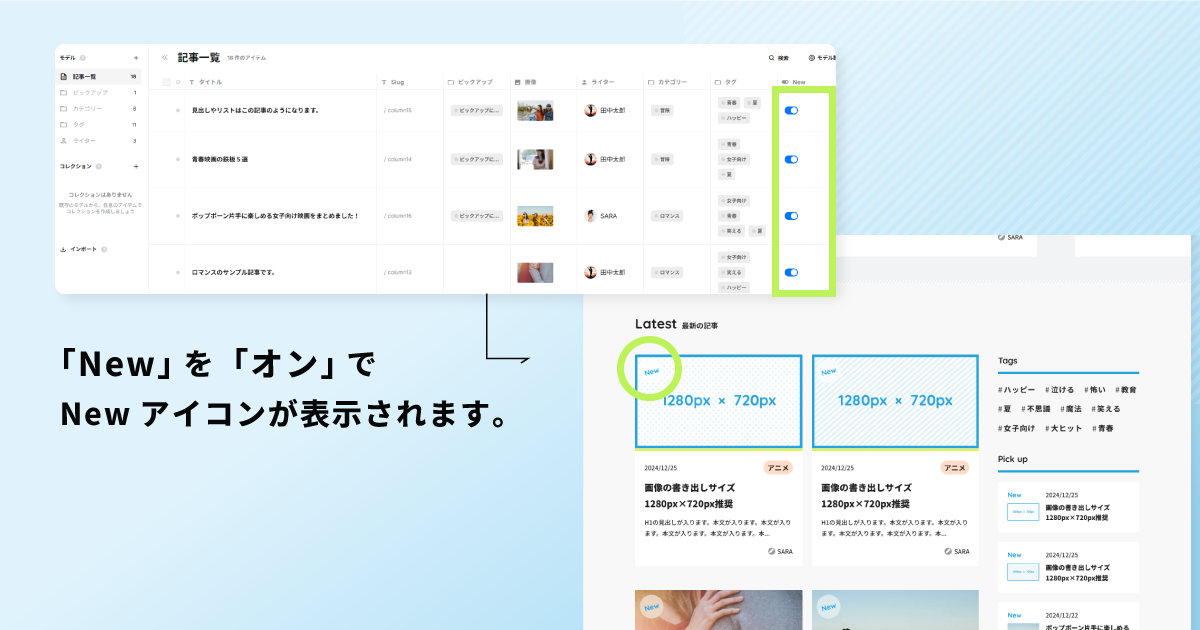
Task: Click status dot of 青春映画の鉄板５選 row
Action: (178, 159)
